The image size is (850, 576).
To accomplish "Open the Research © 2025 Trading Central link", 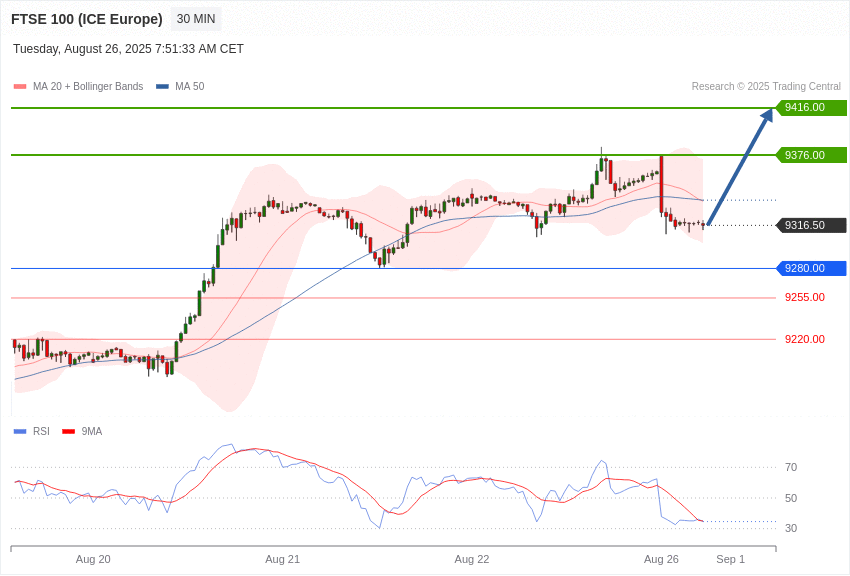I will 765,86.
